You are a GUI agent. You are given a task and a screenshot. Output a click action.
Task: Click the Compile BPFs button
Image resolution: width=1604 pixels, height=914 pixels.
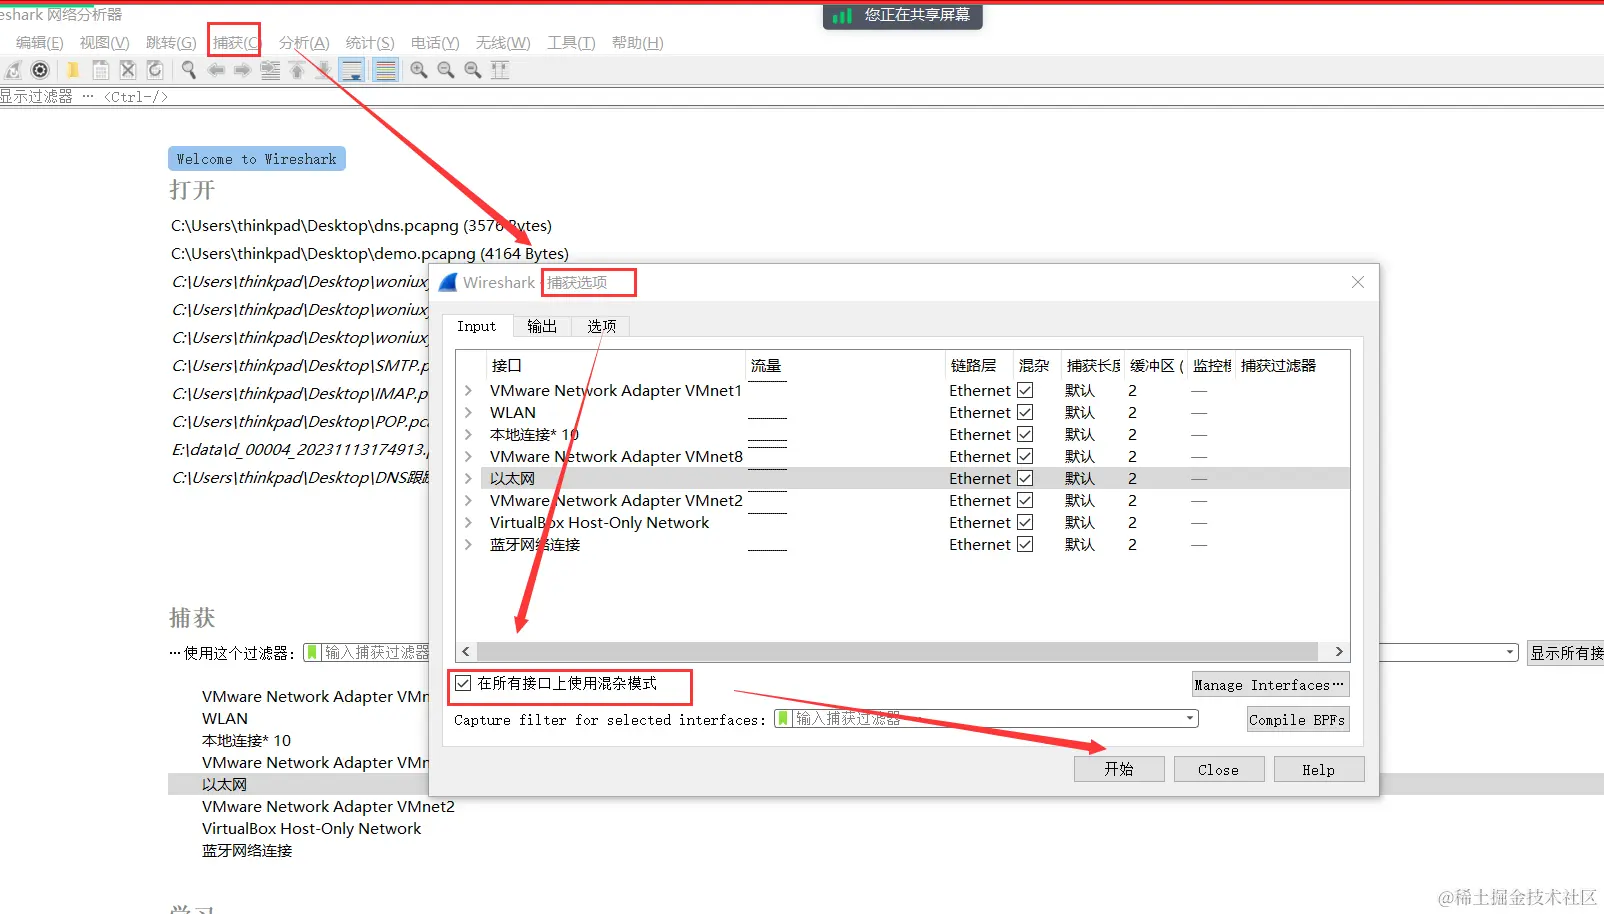coord(1298,719)
